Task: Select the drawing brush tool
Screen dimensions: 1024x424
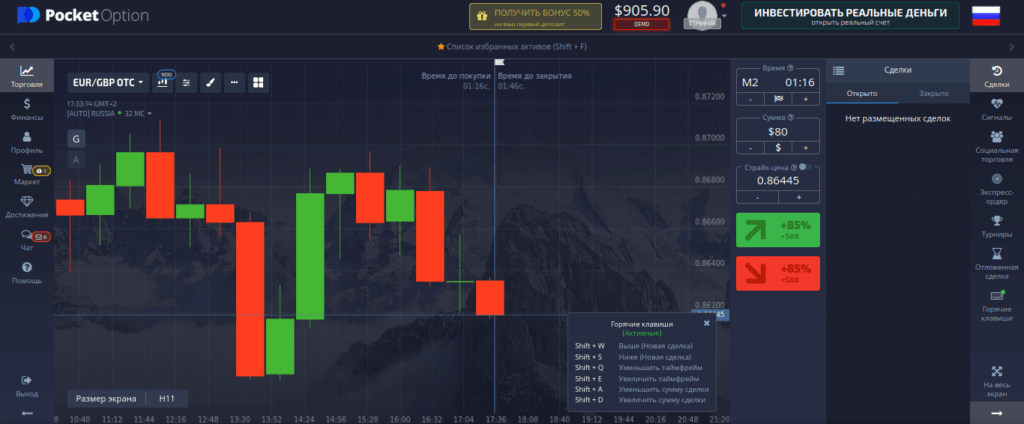Action: [x=210, y=82]
